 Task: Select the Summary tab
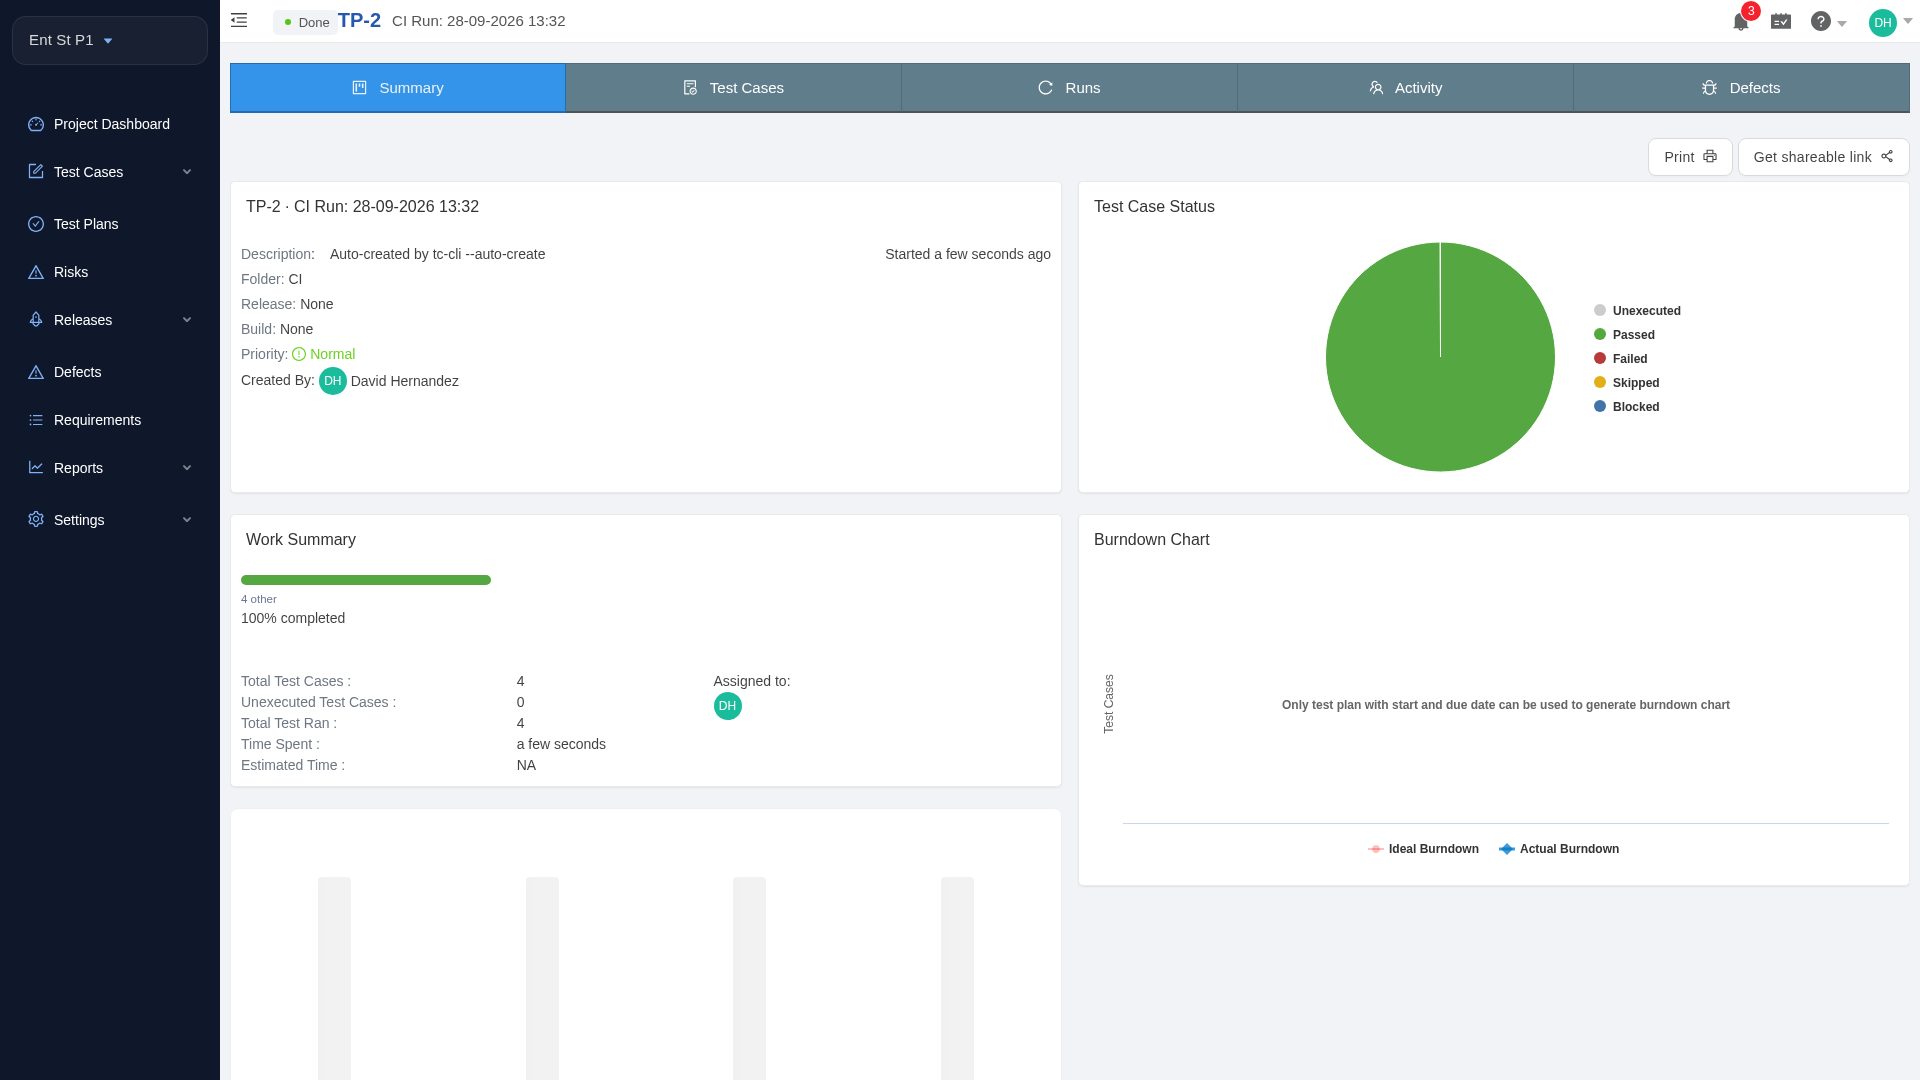click(x=398, y=88)
